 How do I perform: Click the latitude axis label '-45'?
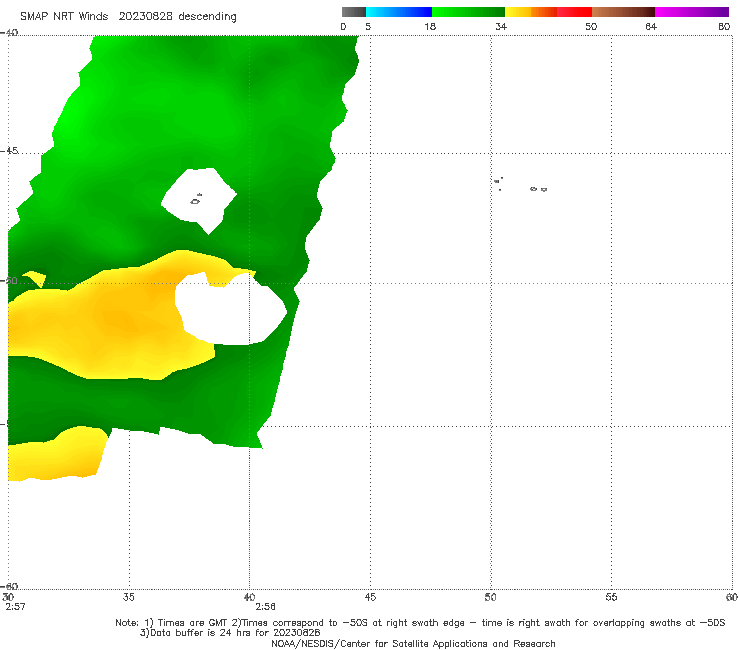coord(9,151)
